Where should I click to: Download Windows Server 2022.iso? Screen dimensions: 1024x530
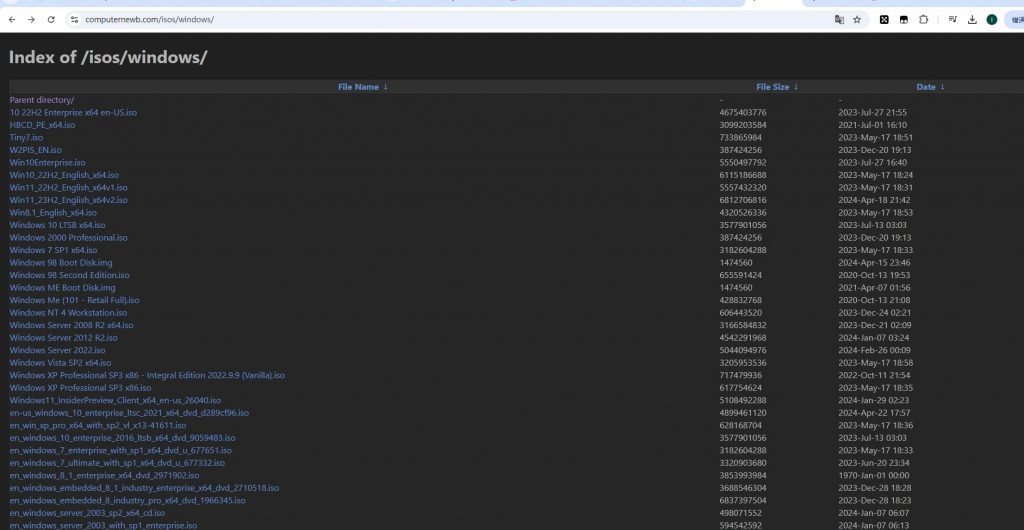click(57, 351)
